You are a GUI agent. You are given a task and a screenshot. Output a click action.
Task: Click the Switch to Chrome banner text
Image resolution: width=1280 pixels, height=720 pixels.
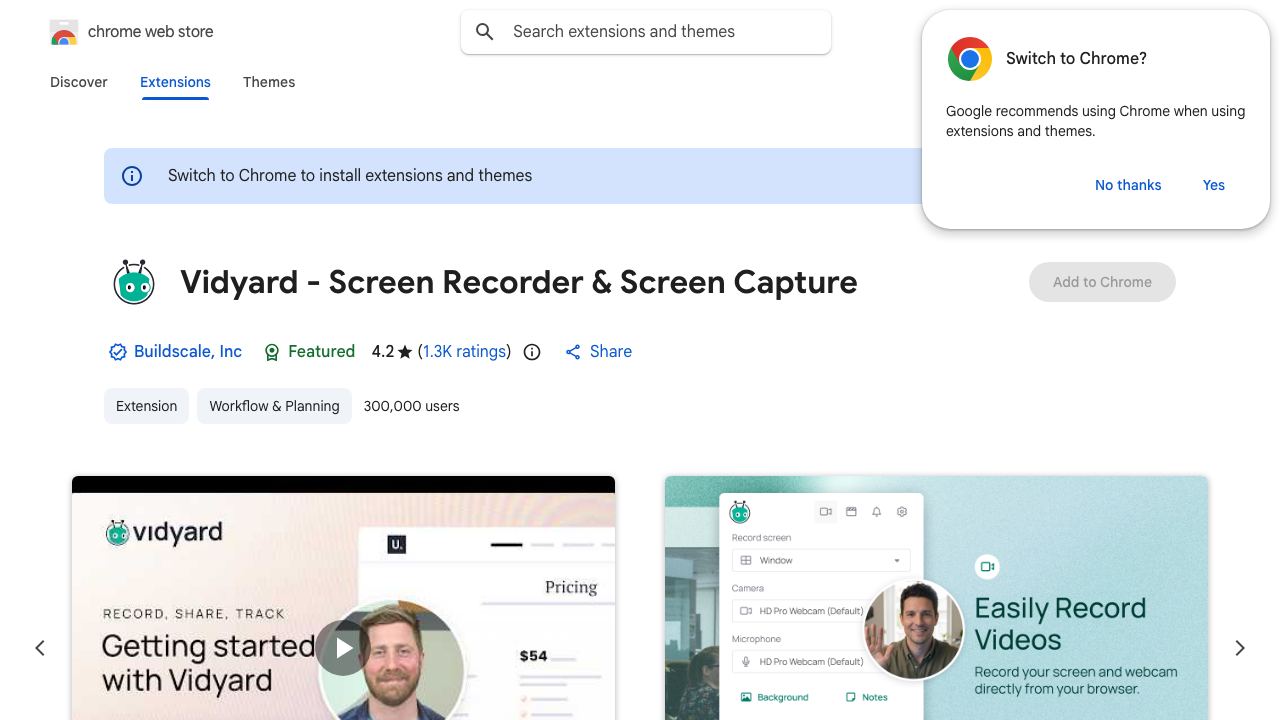click(350, 176)
